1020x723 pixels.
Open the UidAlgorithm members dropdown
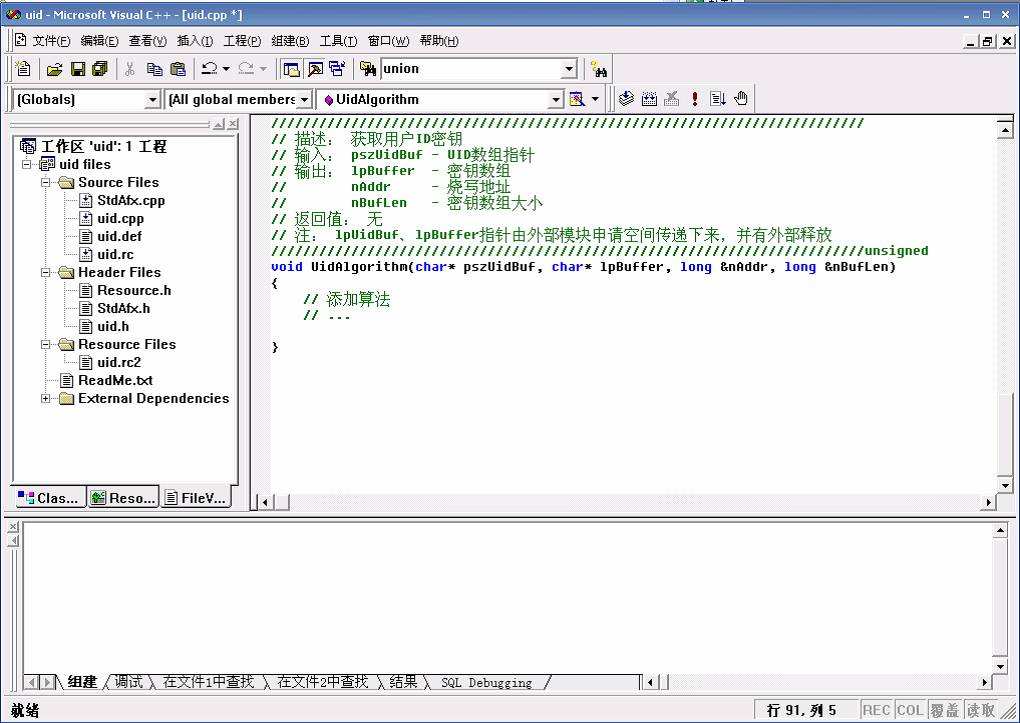tap(556, 100)
